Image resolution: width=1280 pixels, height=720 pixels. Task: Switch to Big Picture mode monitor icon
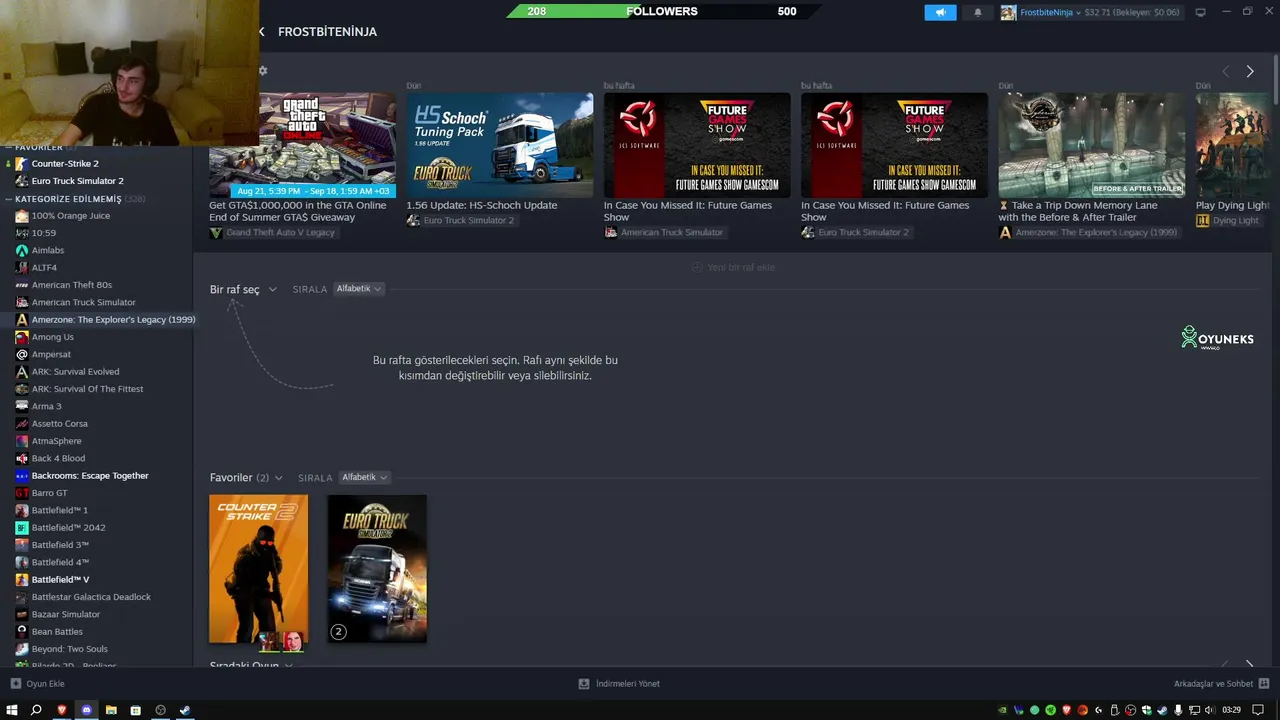click(1200, 12)
